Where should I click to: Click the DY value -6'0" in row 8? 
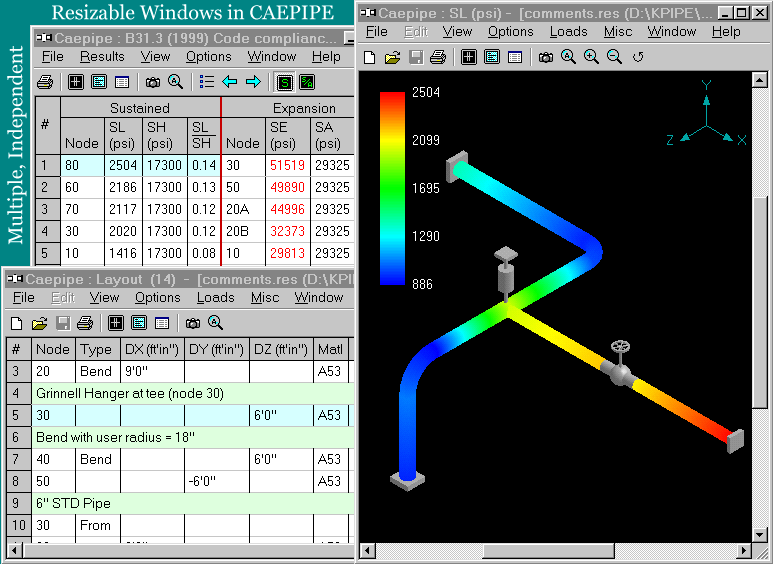tap(217, 481)
